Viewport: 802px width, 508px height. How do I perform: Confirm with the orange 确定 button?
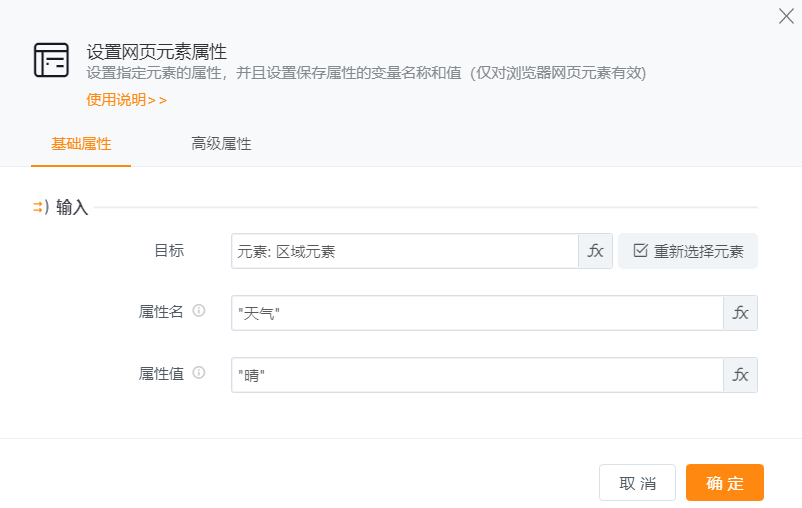[725, 483]
